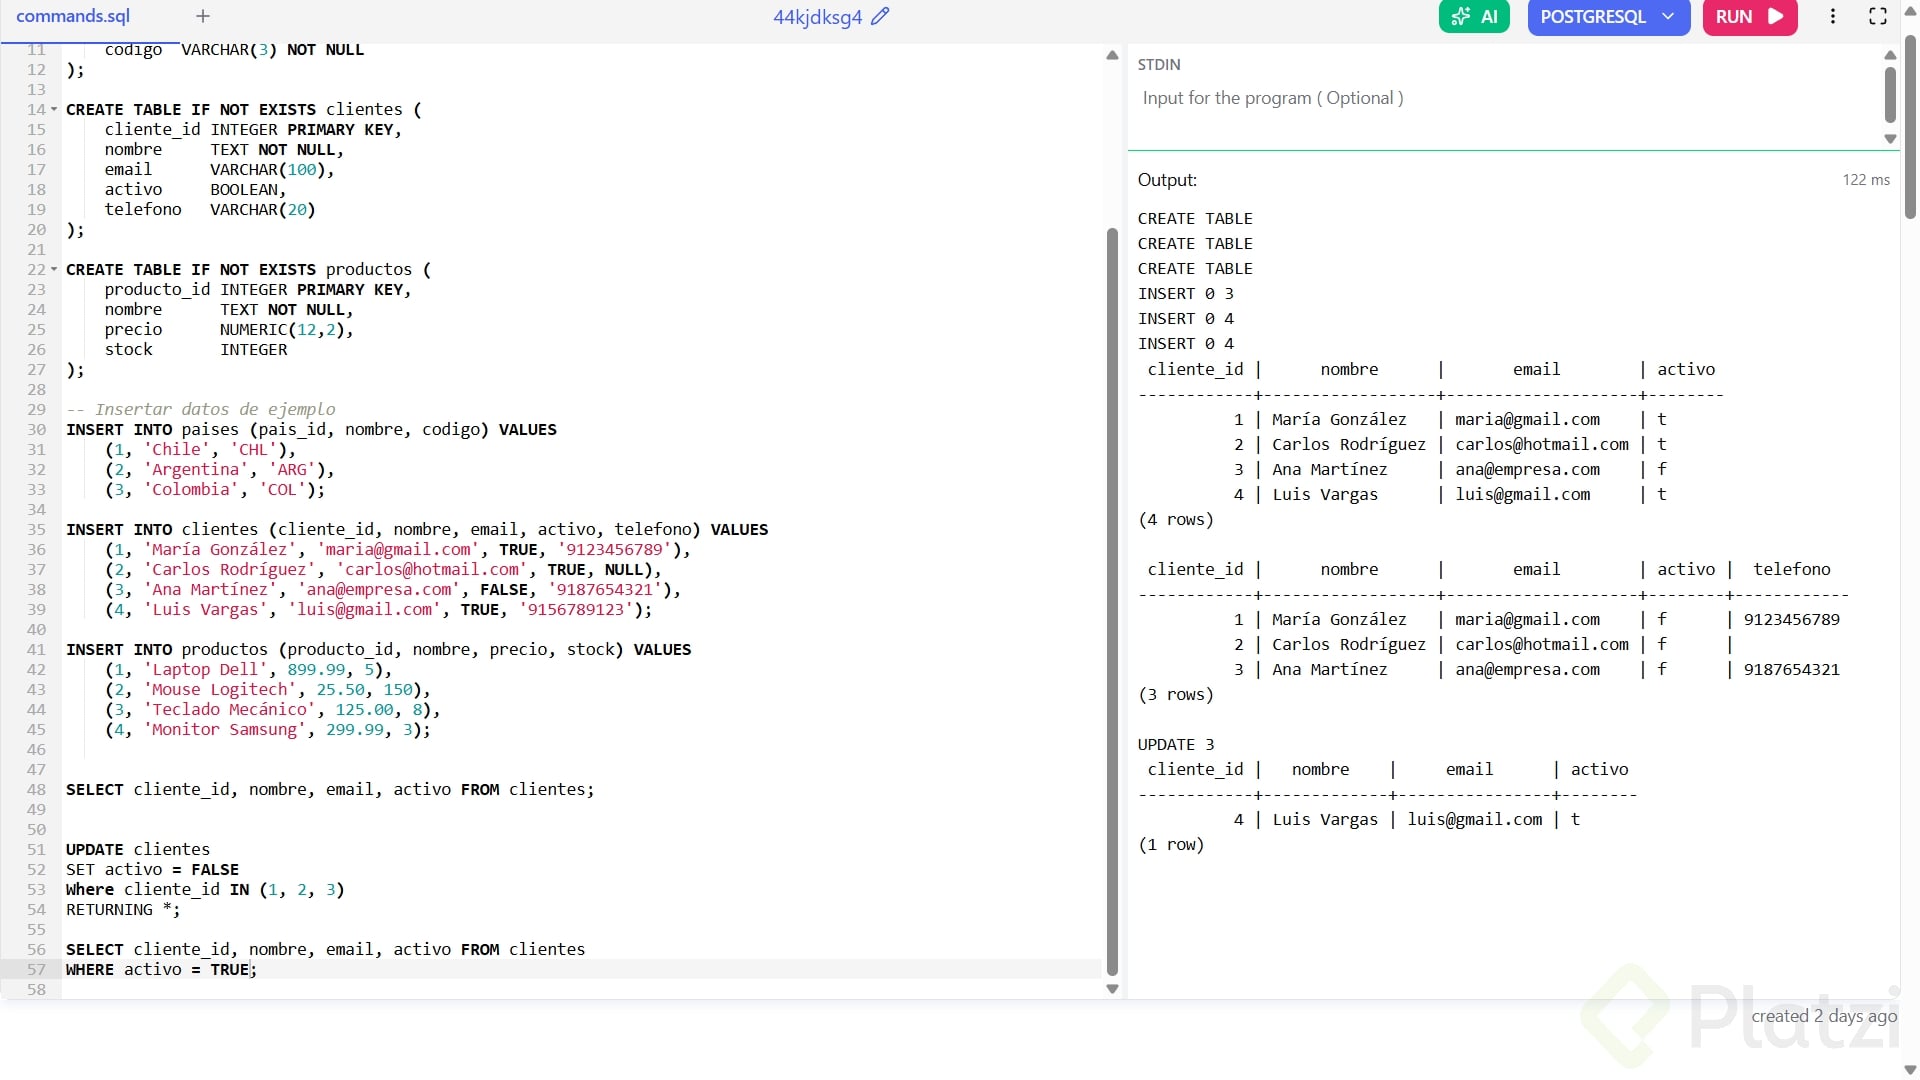Edit project name with pencil icon
Viewport: 1920px width, 1080px height.
point(880,16)
